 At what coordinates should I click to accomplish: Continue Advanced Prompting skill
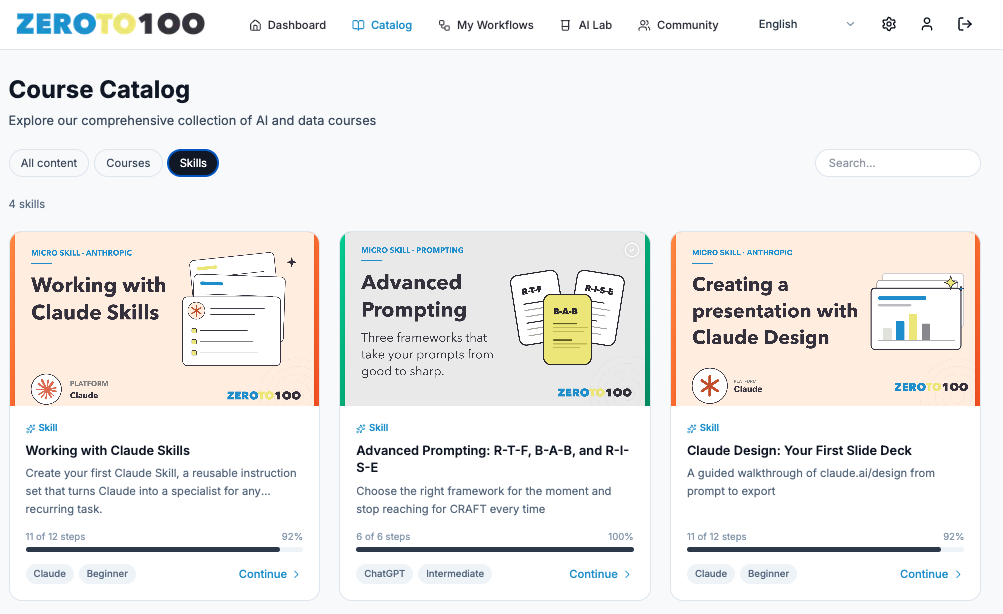[x=599, y=574]
